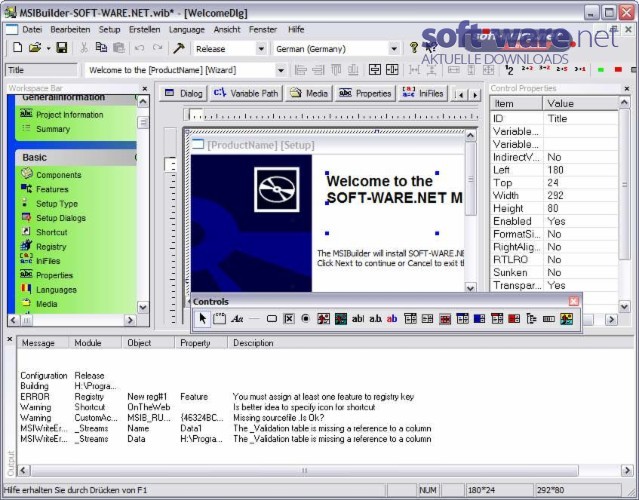Open the Setup menu
Viewport: 639px width, 500px height.
coord(109,29)
